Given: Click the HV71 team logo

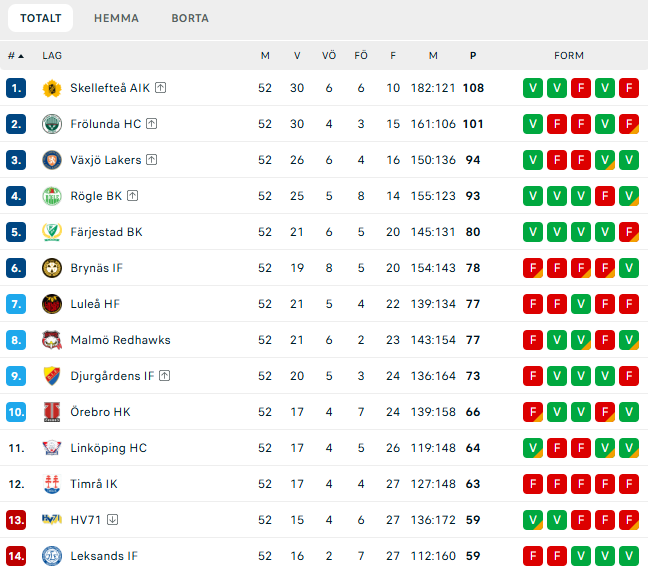Looking at the screenshot, I should coord(52,520).
